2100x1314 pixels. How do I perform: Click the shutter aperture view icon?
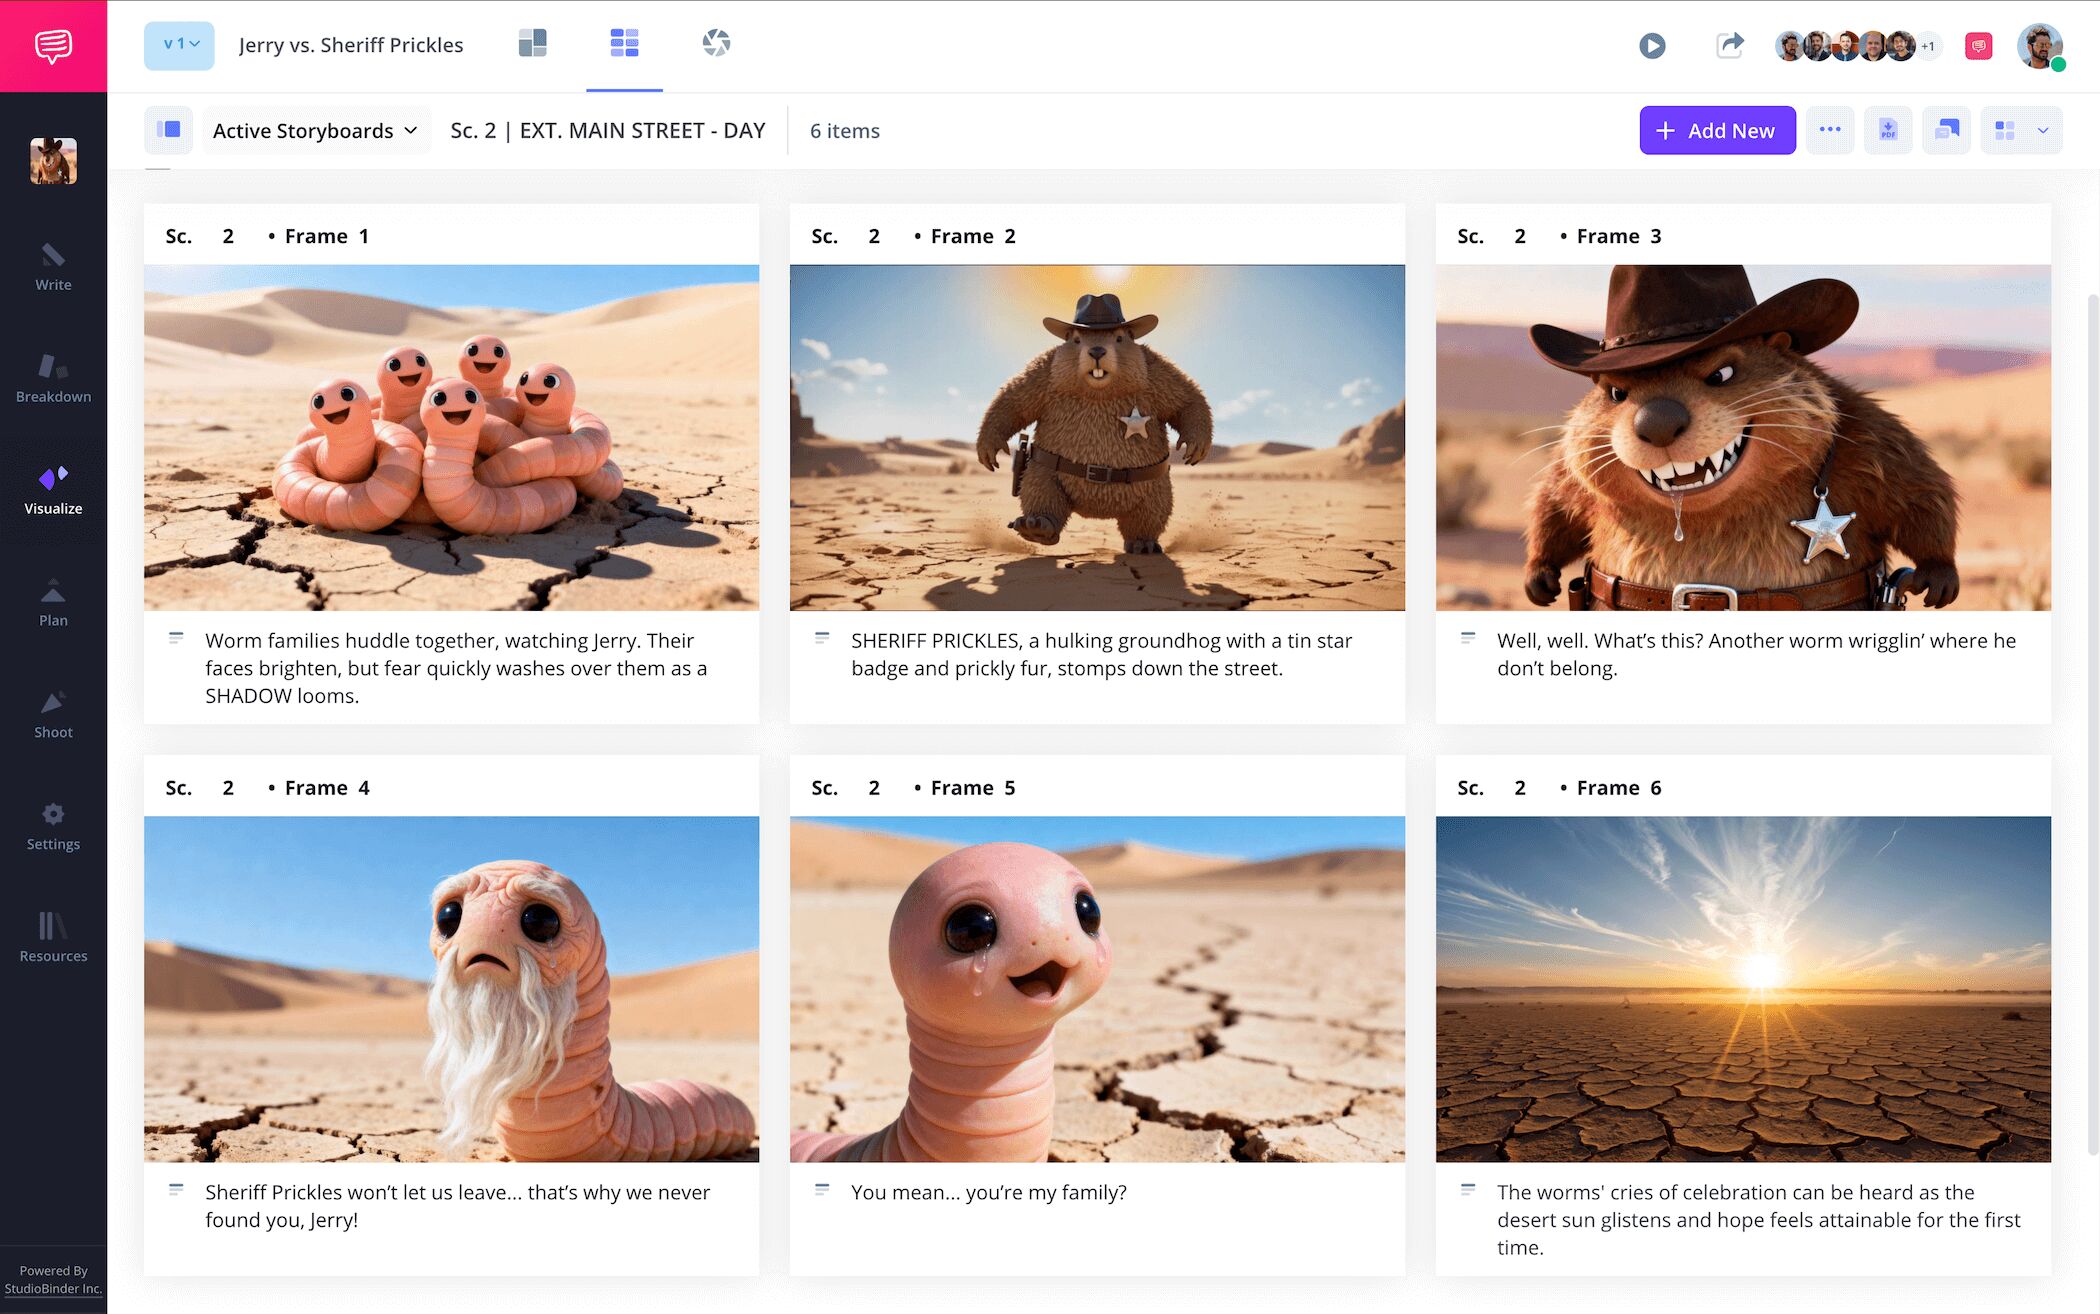(x=716, y=43)
